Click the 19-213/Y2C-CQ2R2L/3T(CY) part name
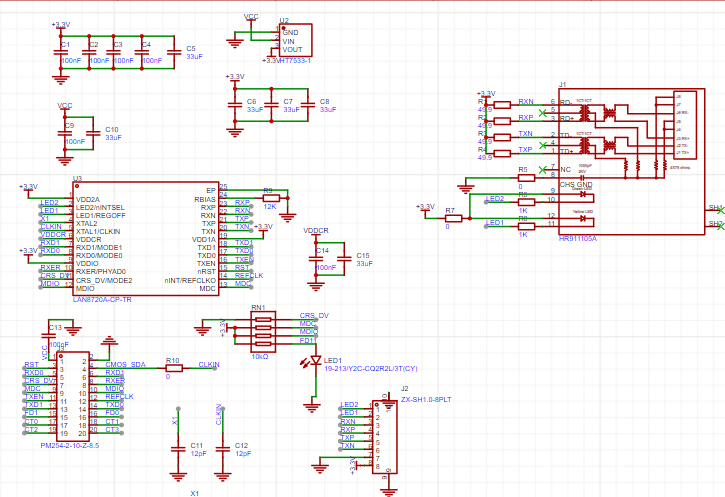 pos(371,368)
